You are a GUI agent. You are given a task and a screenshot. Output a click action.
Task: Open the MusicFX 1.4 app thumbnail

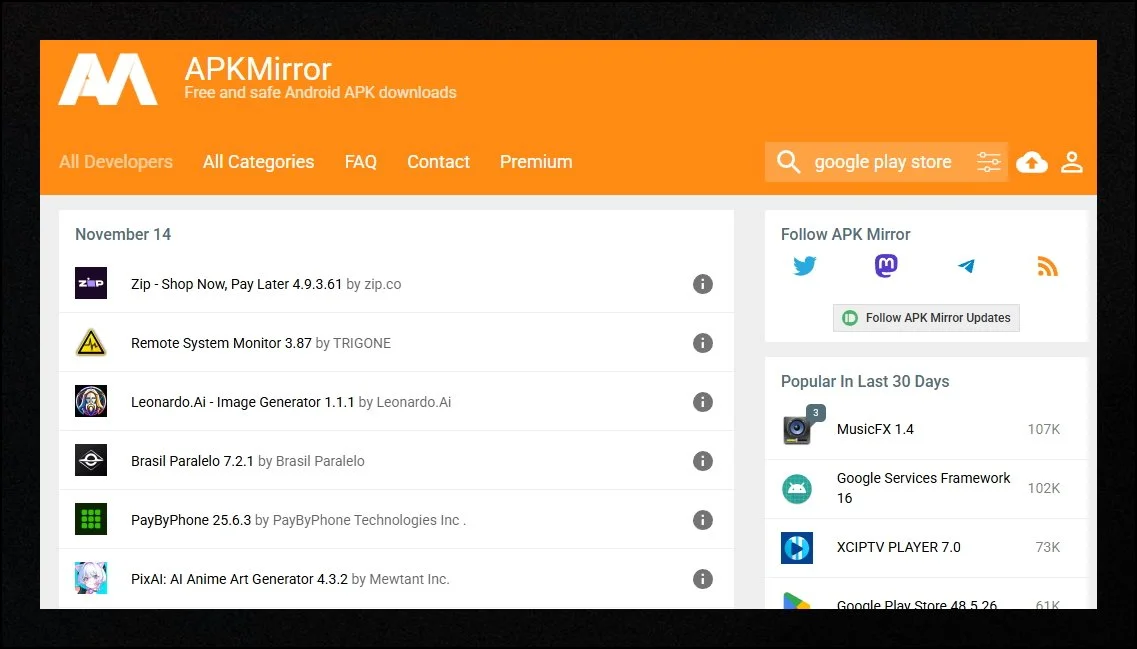point(798,429)
